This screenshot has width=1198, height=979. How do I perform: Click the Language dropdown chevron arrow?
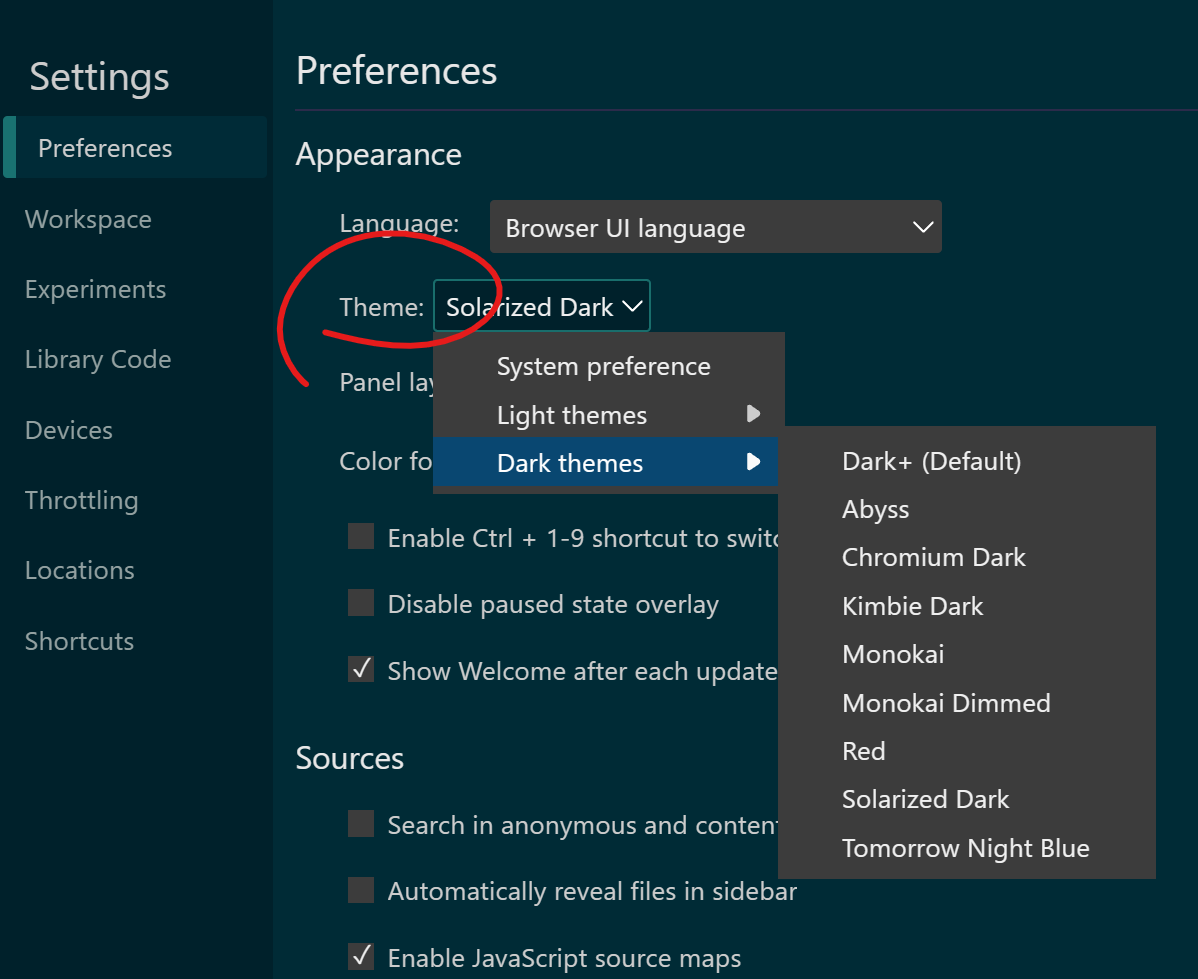(923, 227)
